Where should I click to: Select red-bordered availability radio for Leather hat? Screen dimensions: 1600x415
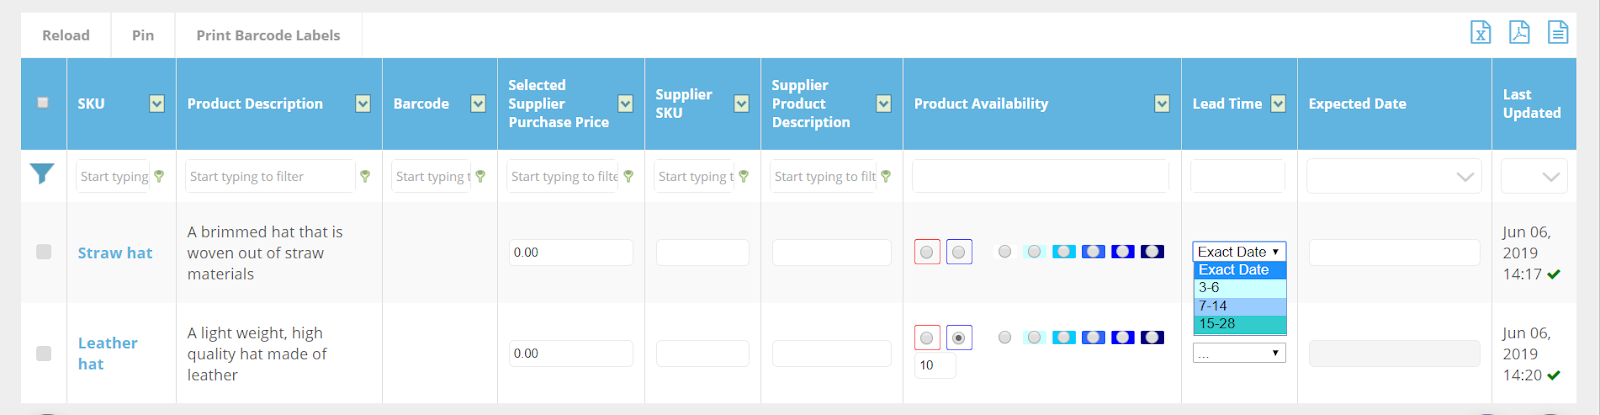click(x=927, y=338)
